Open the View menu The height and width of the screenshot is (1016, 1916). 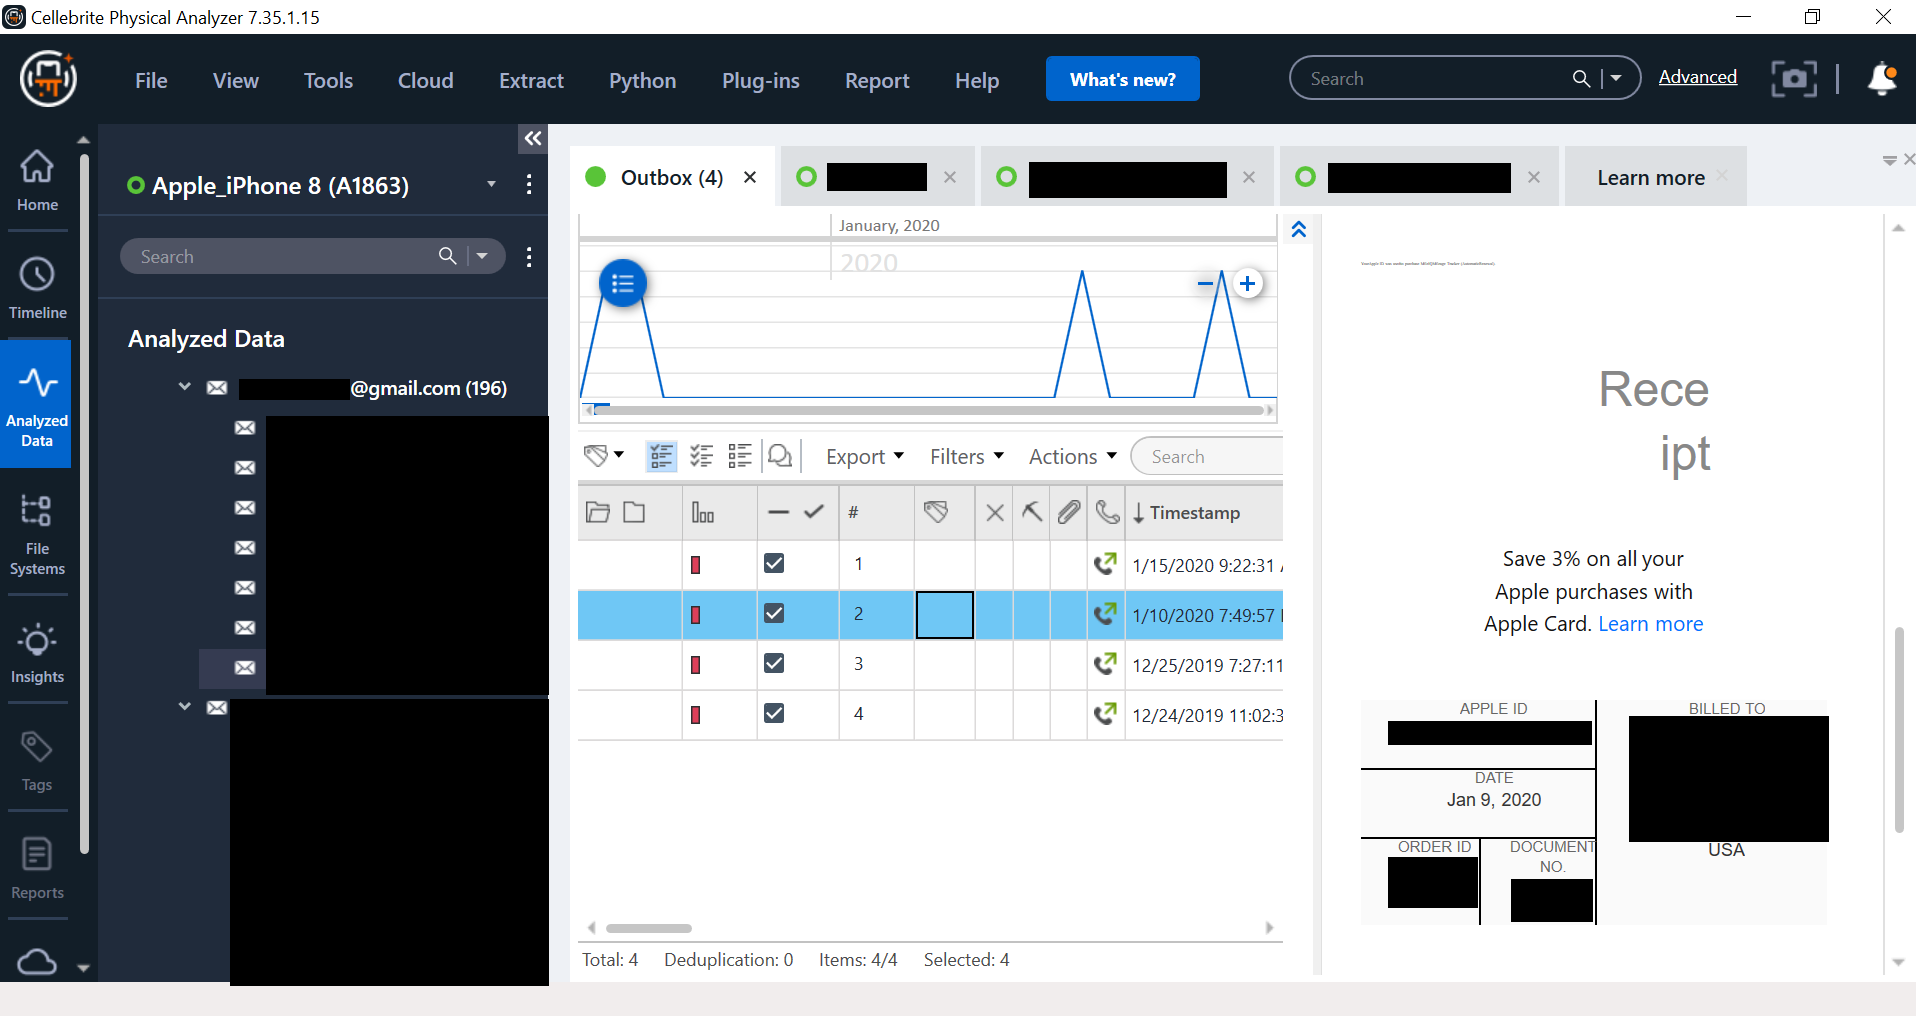pyautogui.click(x=236, y=80)
